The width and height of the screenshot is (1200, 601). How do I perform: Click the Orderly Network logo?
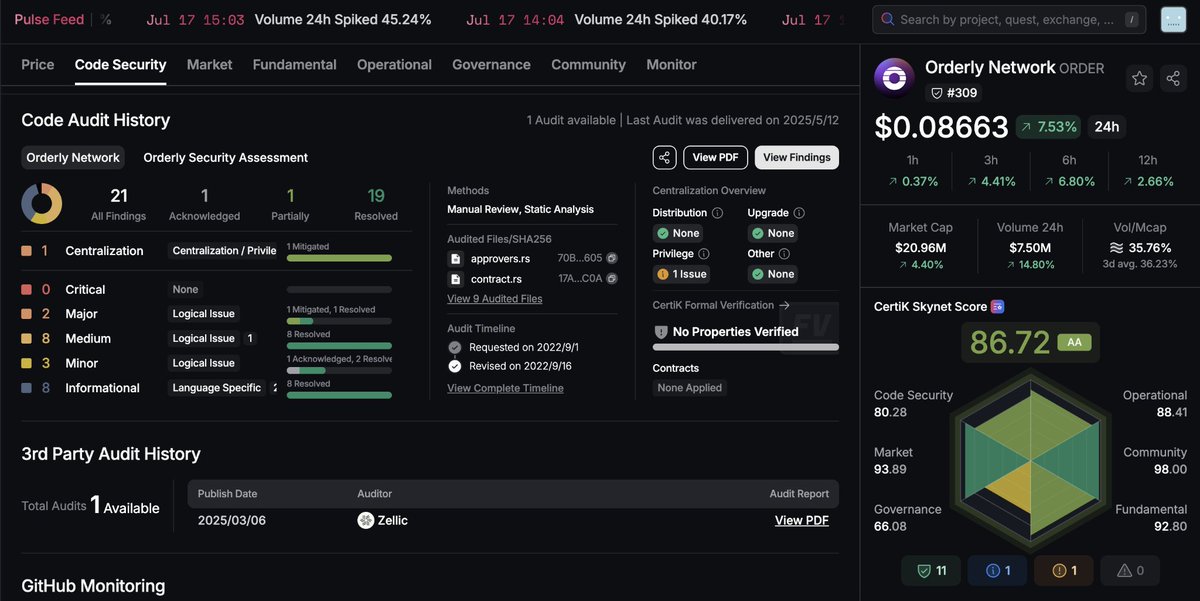[x=893, y=77]
